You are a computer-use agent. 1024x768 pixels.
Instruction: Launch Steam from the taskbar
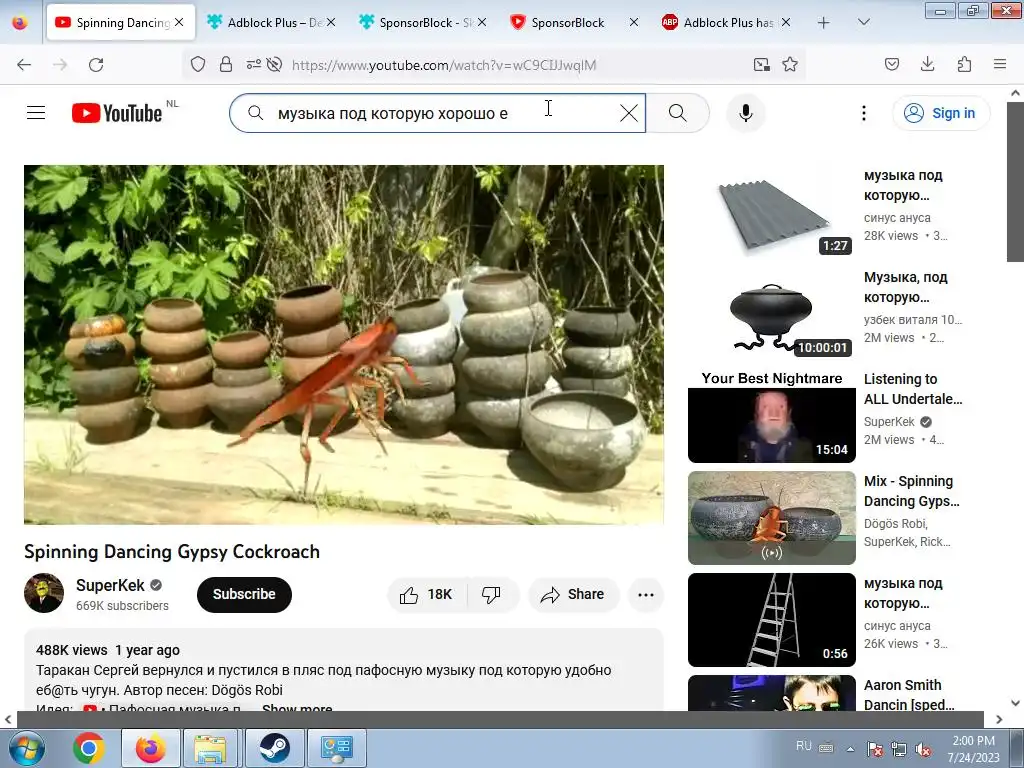274,748
